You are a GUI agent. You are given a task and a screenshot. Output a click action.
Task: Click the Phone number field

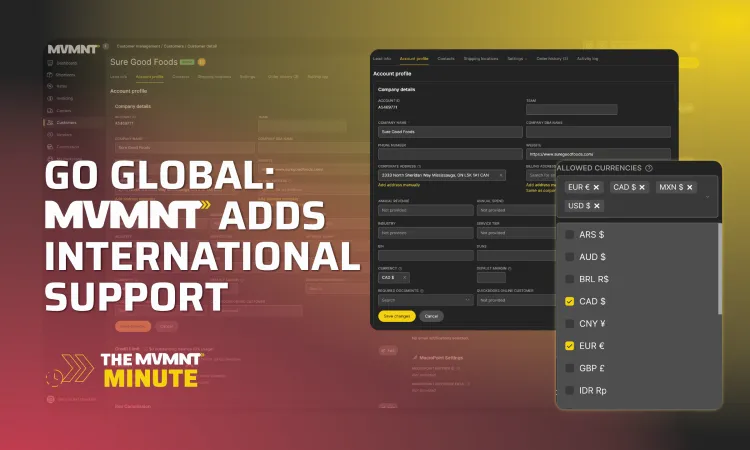450,154
